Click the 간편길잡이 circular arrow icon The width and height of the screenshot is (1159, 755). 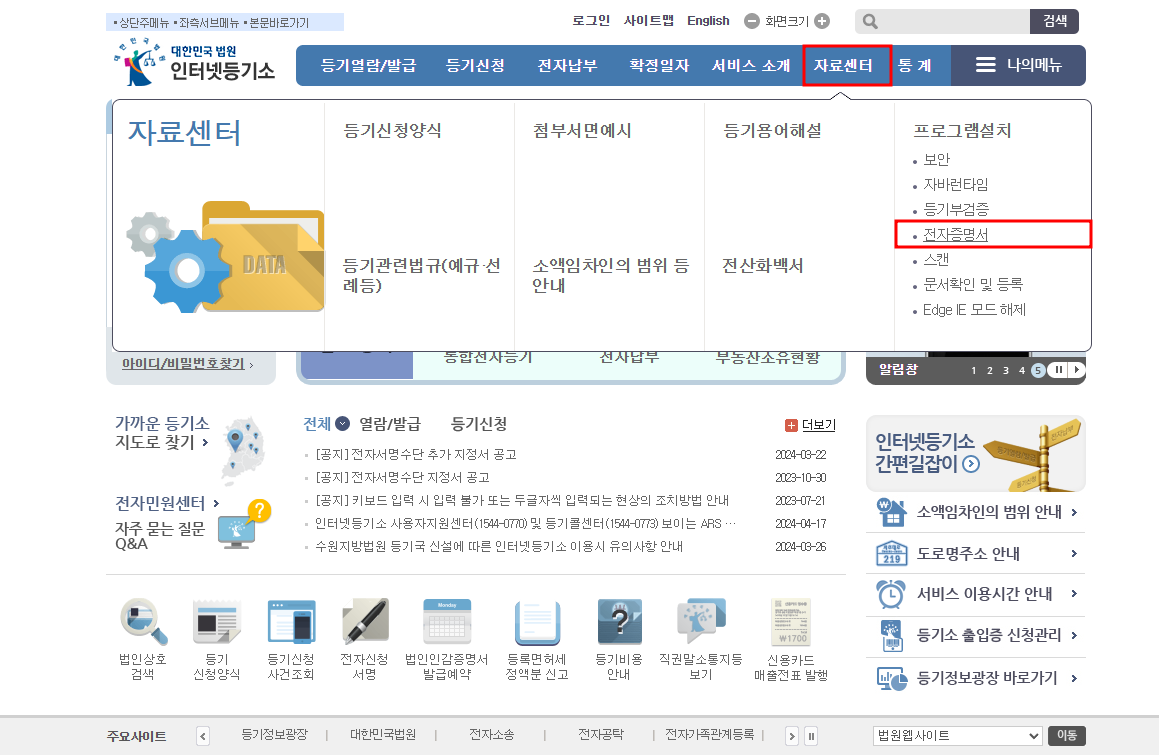point(971,464)
